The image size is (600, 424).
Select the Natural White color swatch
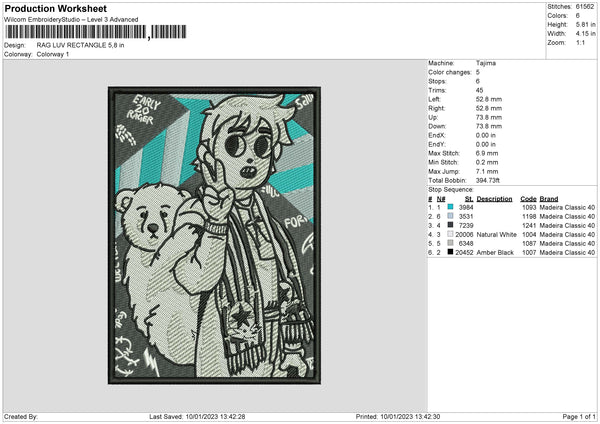[450, 234]
